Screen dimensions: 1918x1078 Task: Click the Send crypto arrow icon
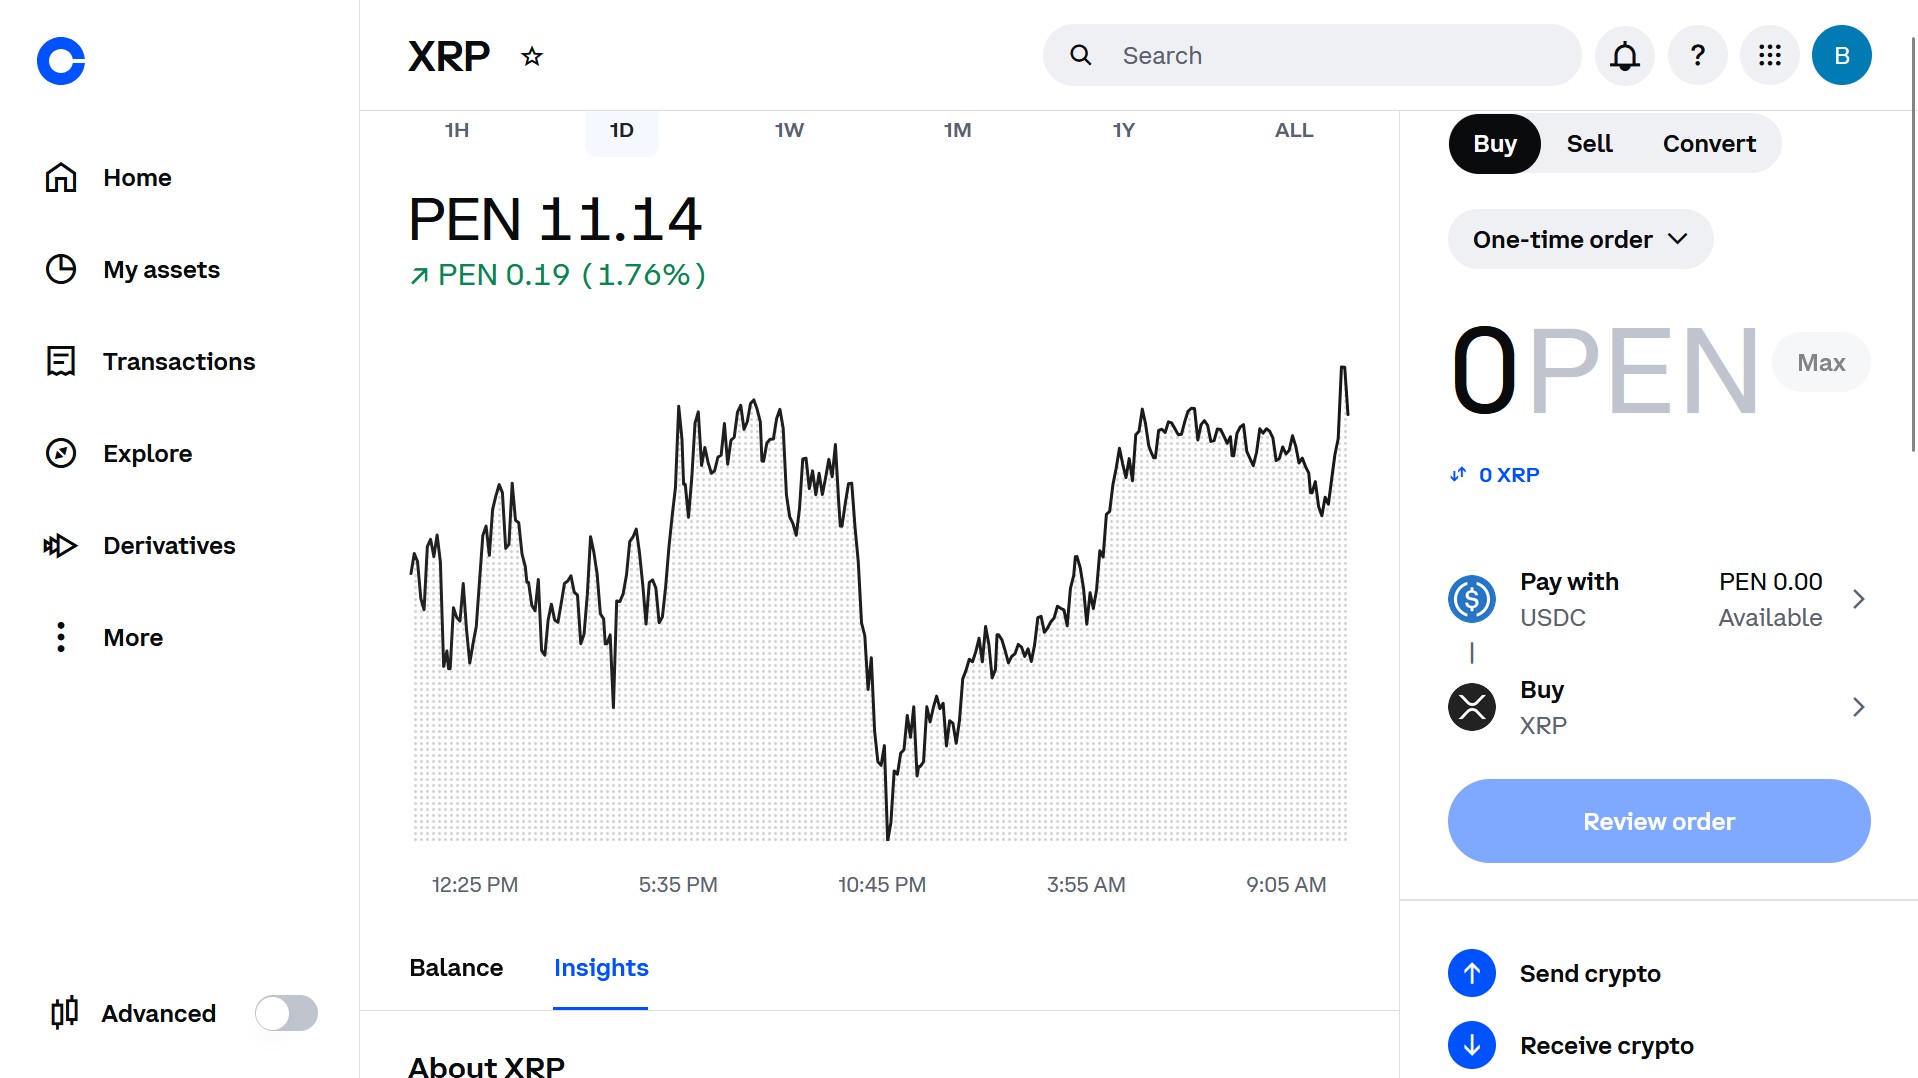[x=1472, y=973]
